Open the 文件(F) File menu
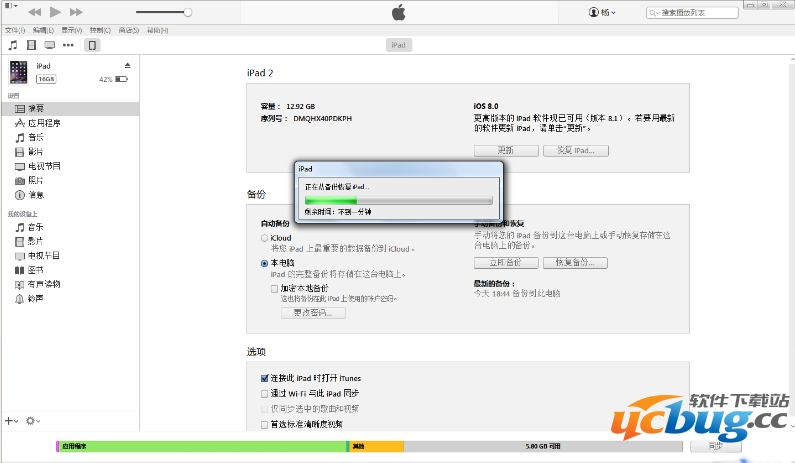Screen dimensions: 795x463 pyautogui.click(x=14, y=30)
